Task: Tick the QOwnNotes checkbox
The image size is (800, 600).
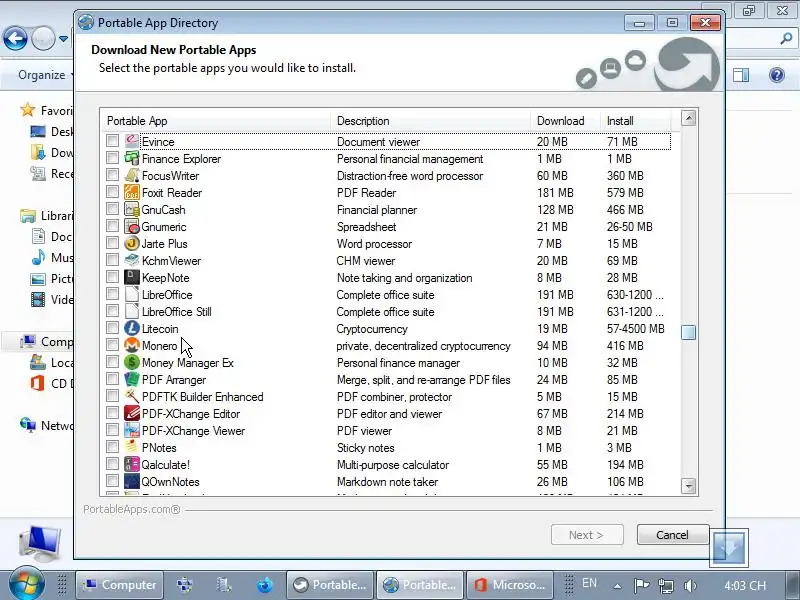Action: [112, 481]
